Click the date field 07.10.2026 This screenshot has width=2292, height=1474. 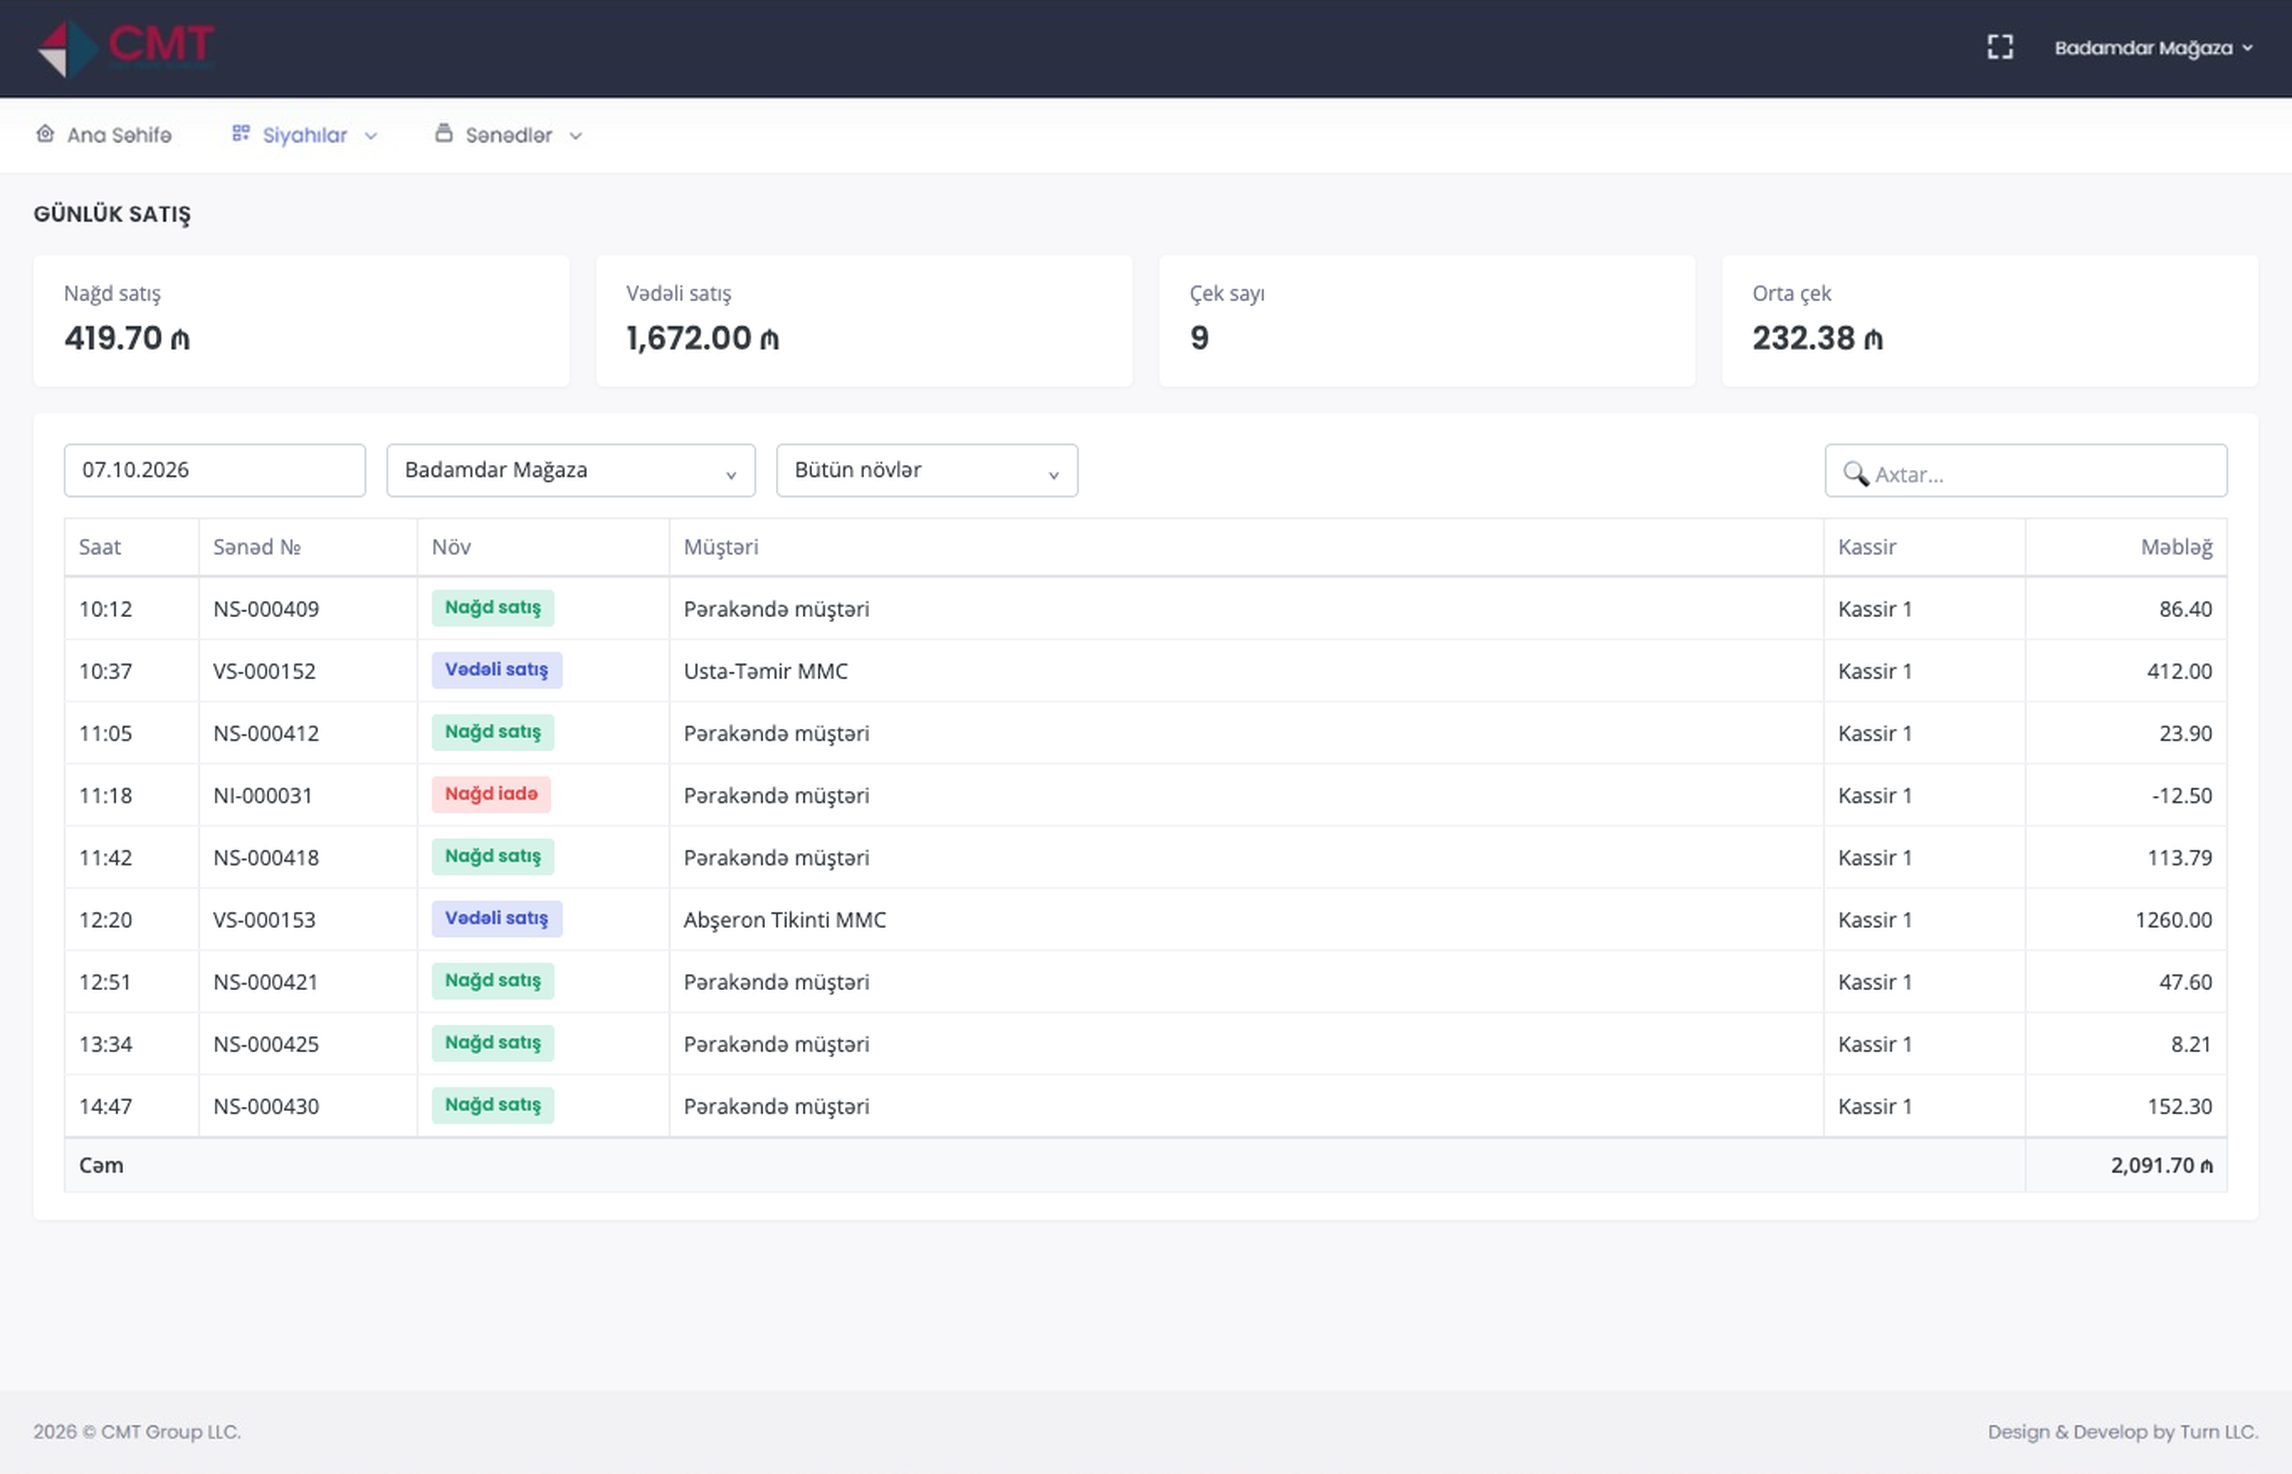pos(214,470)
